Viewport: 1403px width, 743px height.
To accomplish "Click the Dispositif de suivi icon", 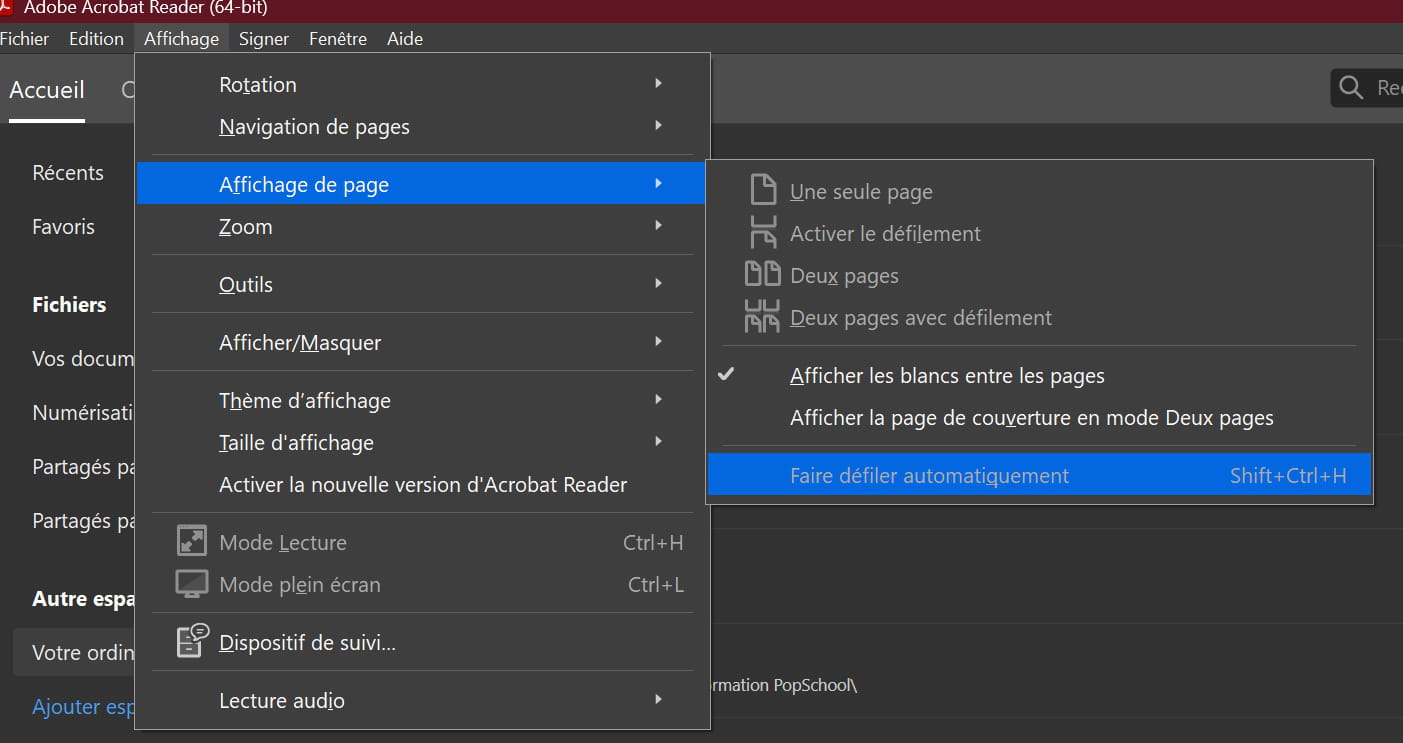I will tap(192, 641).
